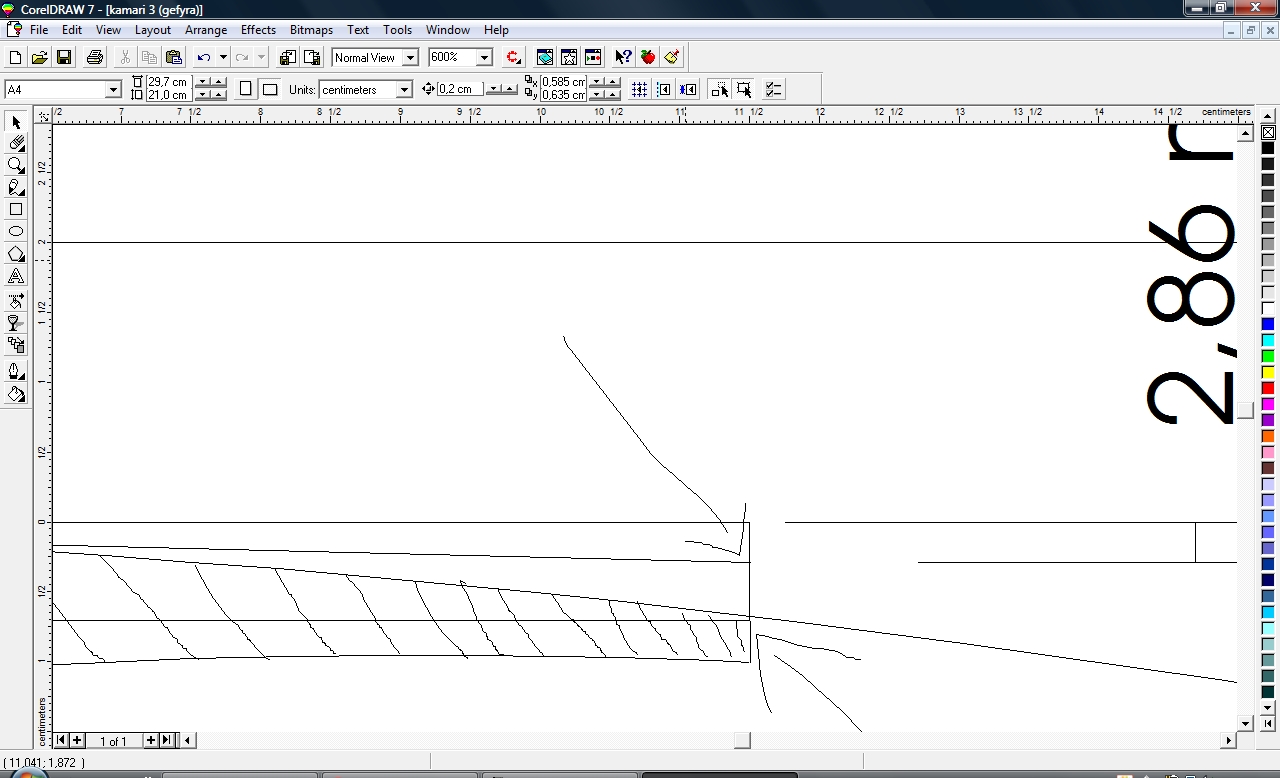This screenshot has height=778, width=1280.
Task: Open the 600% zoom level dropdown
Action: click(x=484, y=58)
